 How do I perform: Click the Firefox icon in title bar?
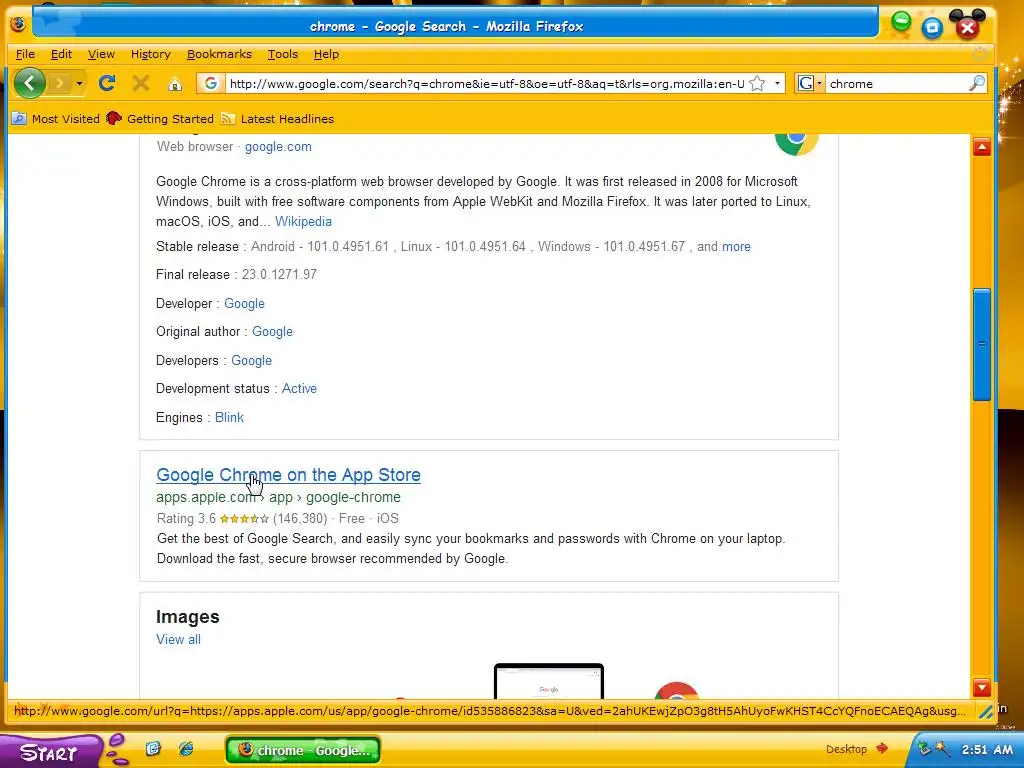pos(18,24)
